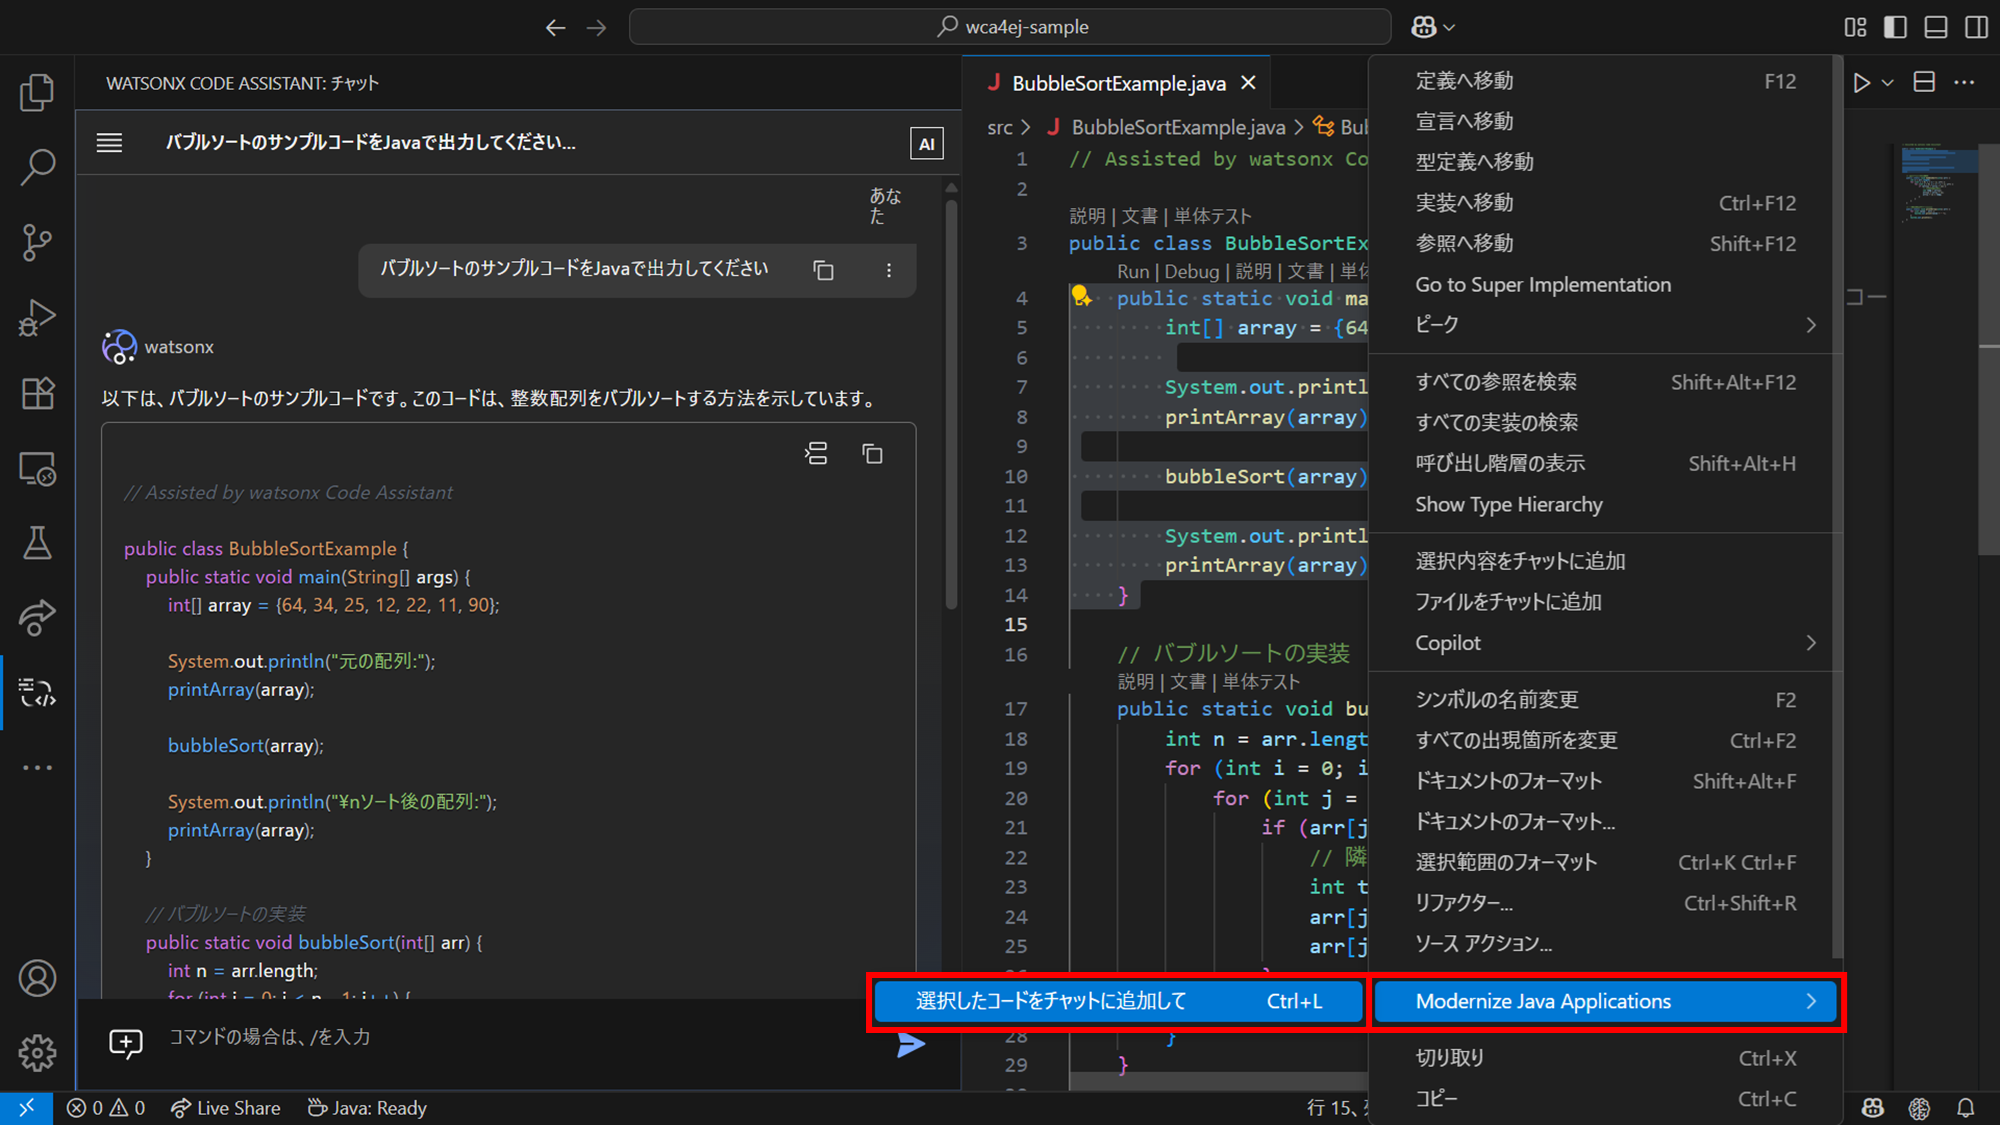Open the Extensions view icon
This screenshot has height=1125, width=2000.
click(37, 393)
